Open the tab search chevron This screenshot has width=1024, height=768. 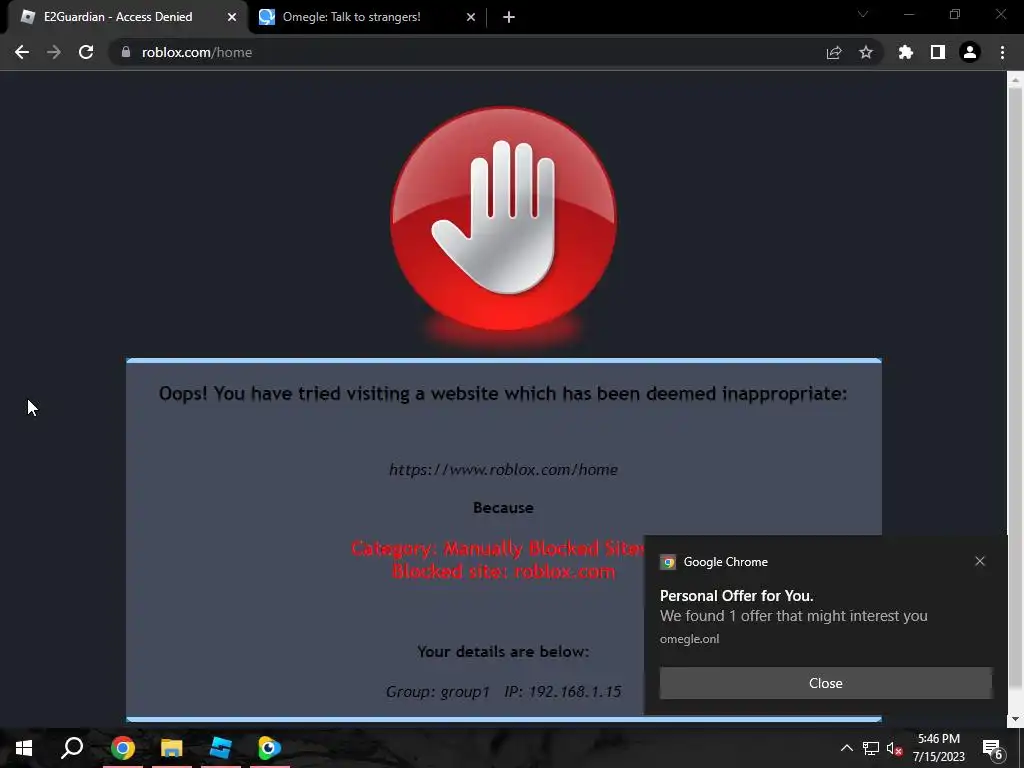[863, 14]
